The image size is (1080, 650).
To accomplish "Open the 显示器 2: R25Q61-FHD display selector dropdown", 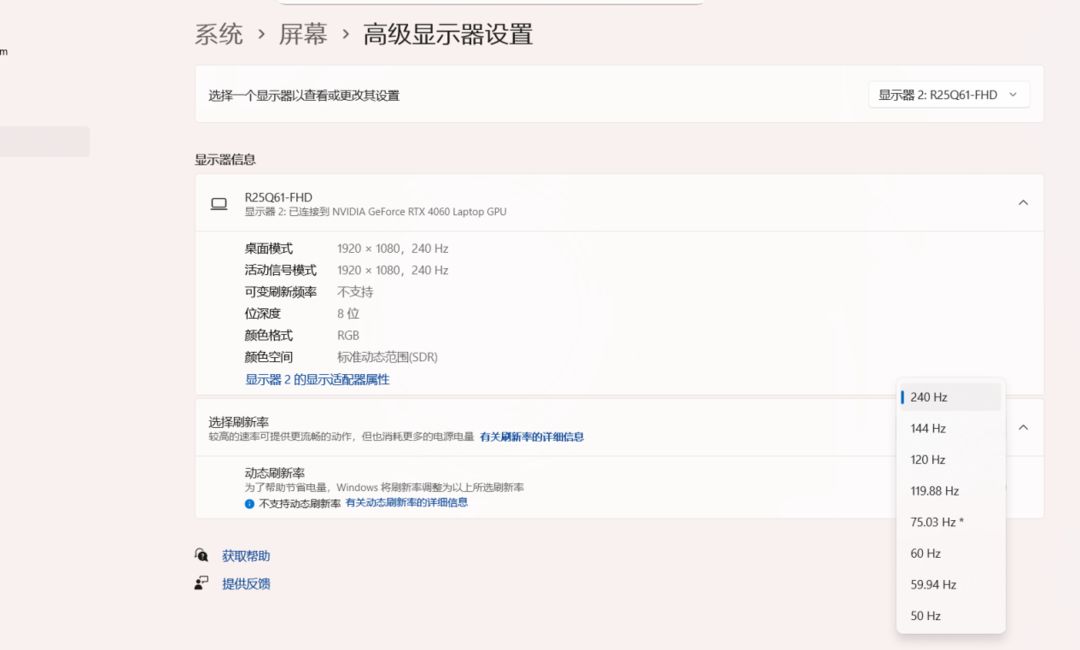I will point(948,95).
